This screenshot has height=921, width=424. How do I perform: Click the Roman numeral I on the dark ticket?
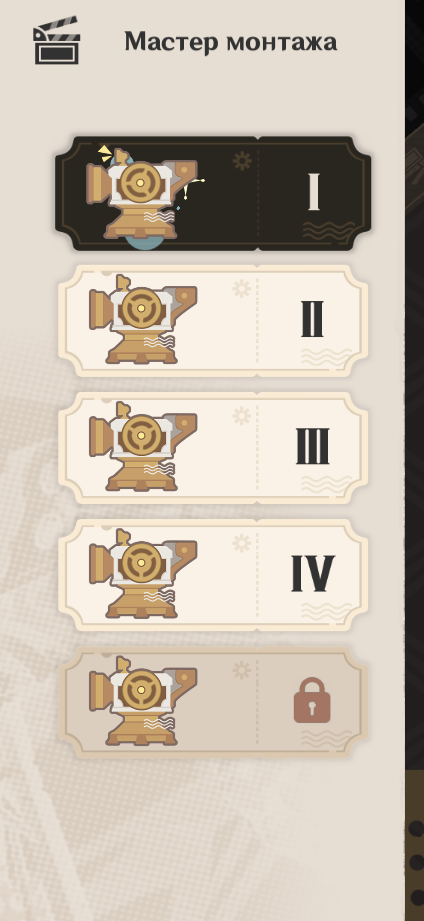[x=314, y=191]
